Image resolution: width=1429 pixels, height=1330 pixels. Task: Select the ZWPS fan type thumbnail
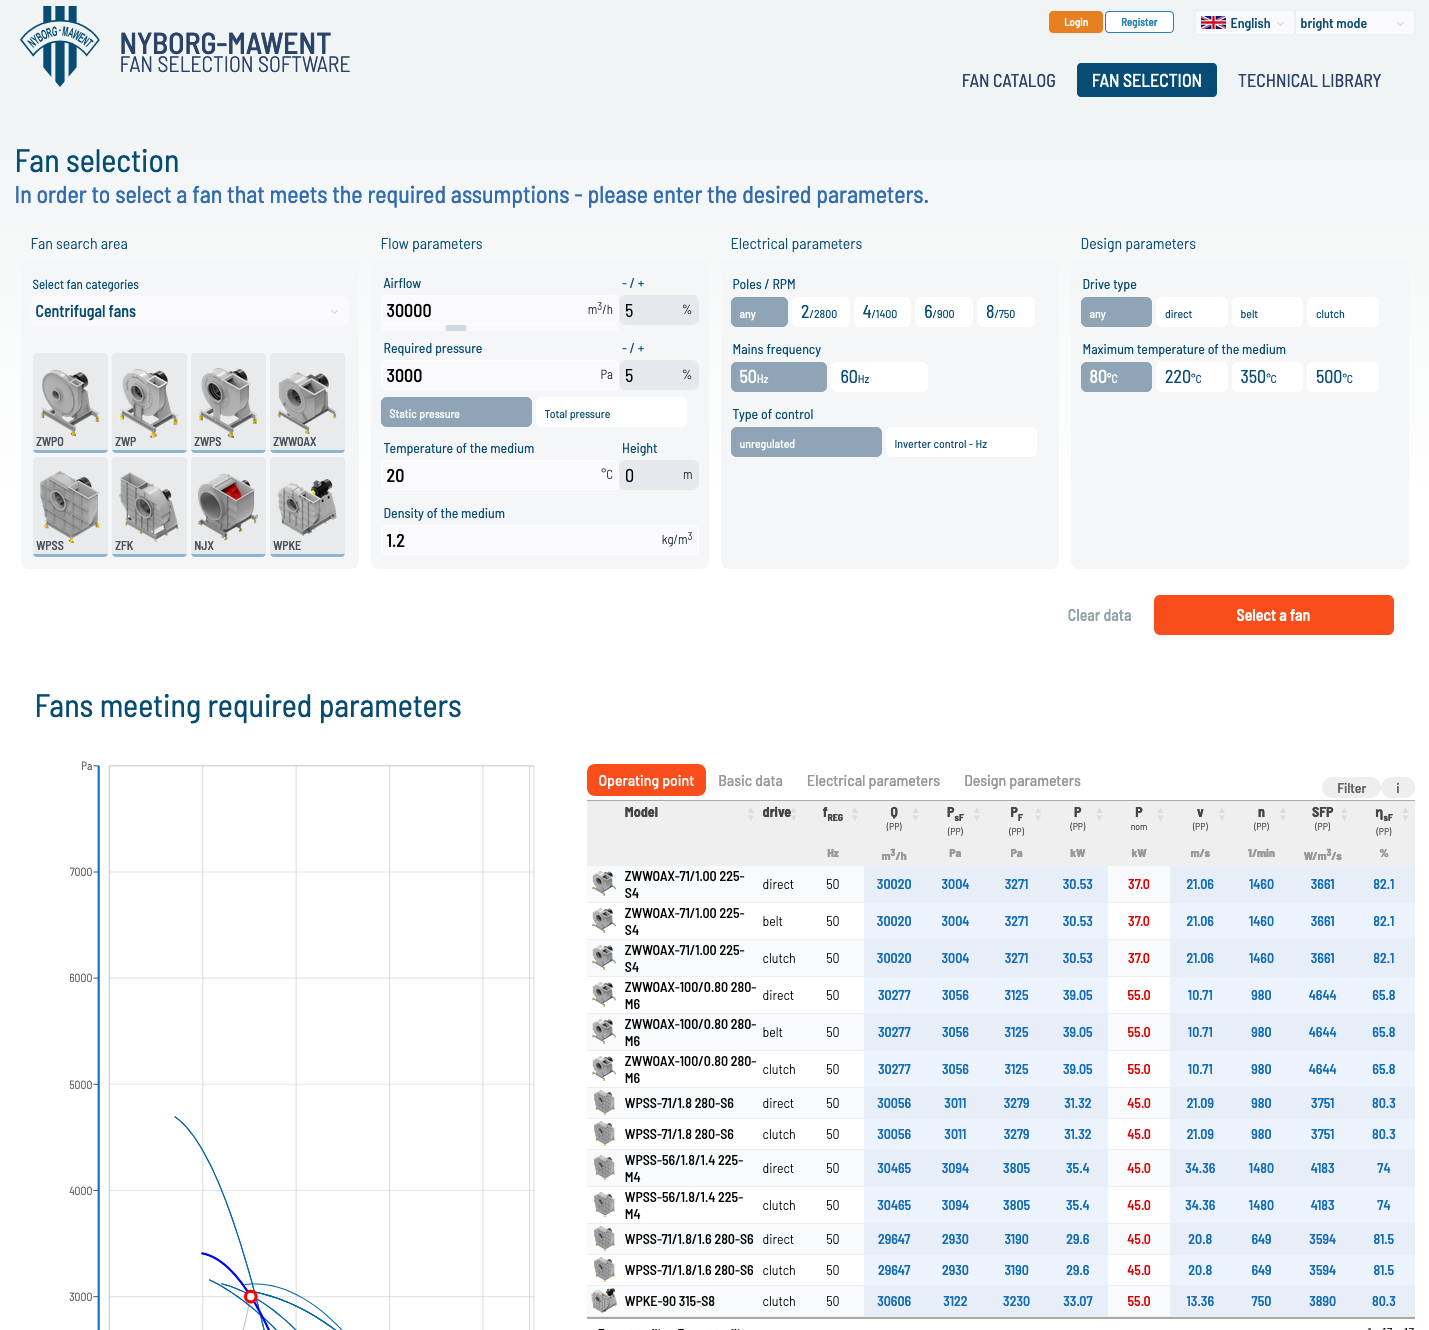[x=228, y=402]
